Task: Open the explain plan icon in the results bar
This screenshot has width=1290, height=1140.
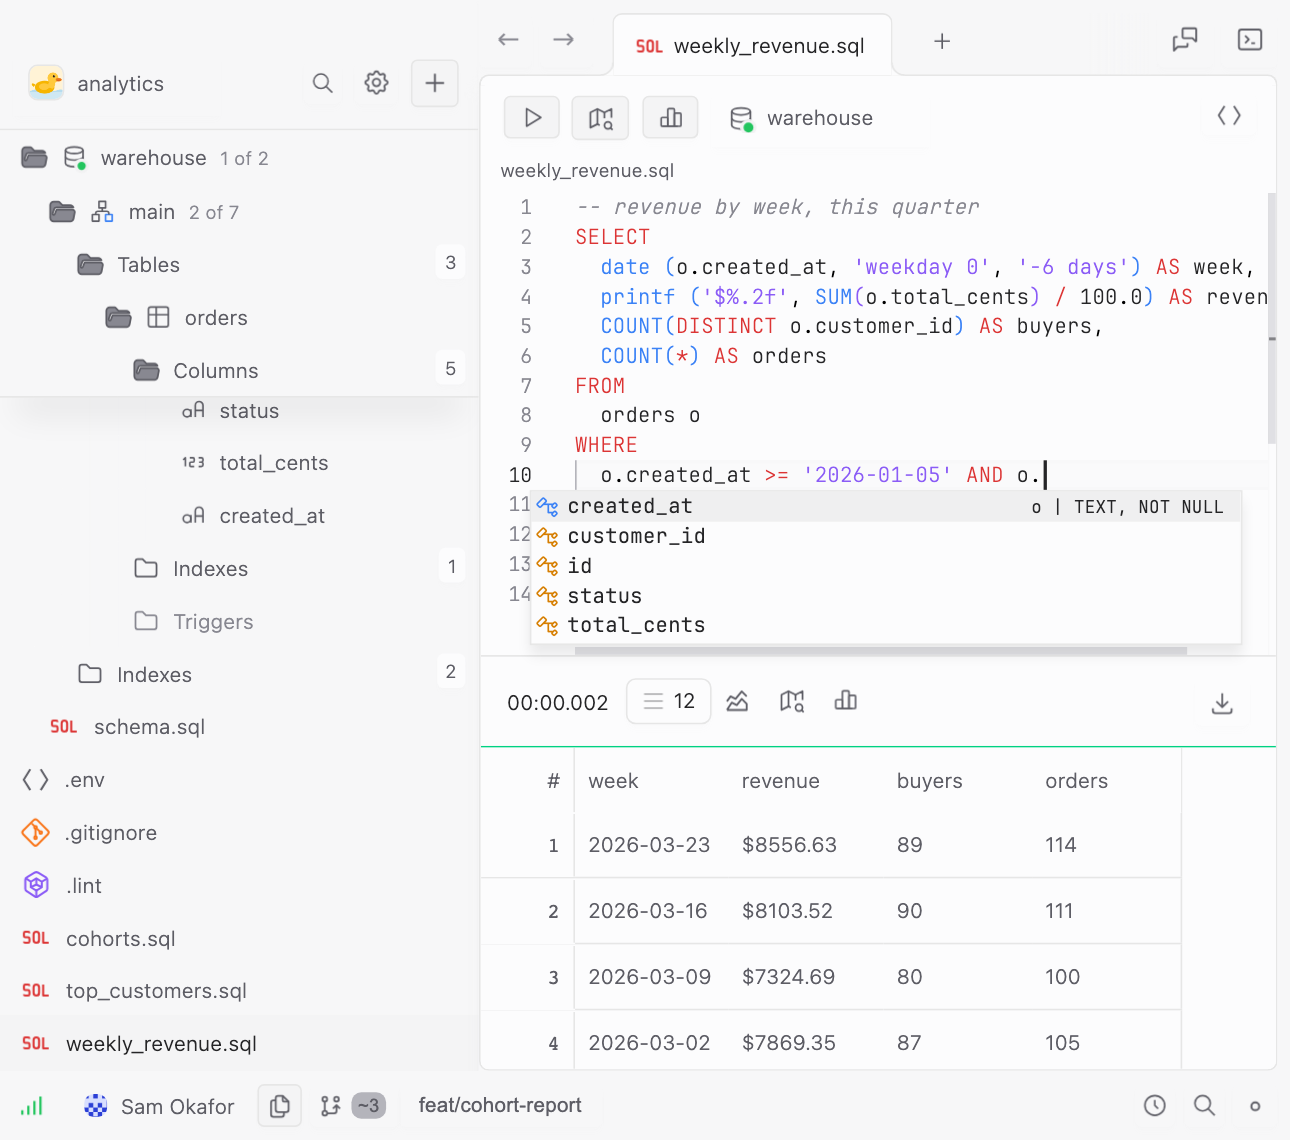Action: click(x=792, y=701)
